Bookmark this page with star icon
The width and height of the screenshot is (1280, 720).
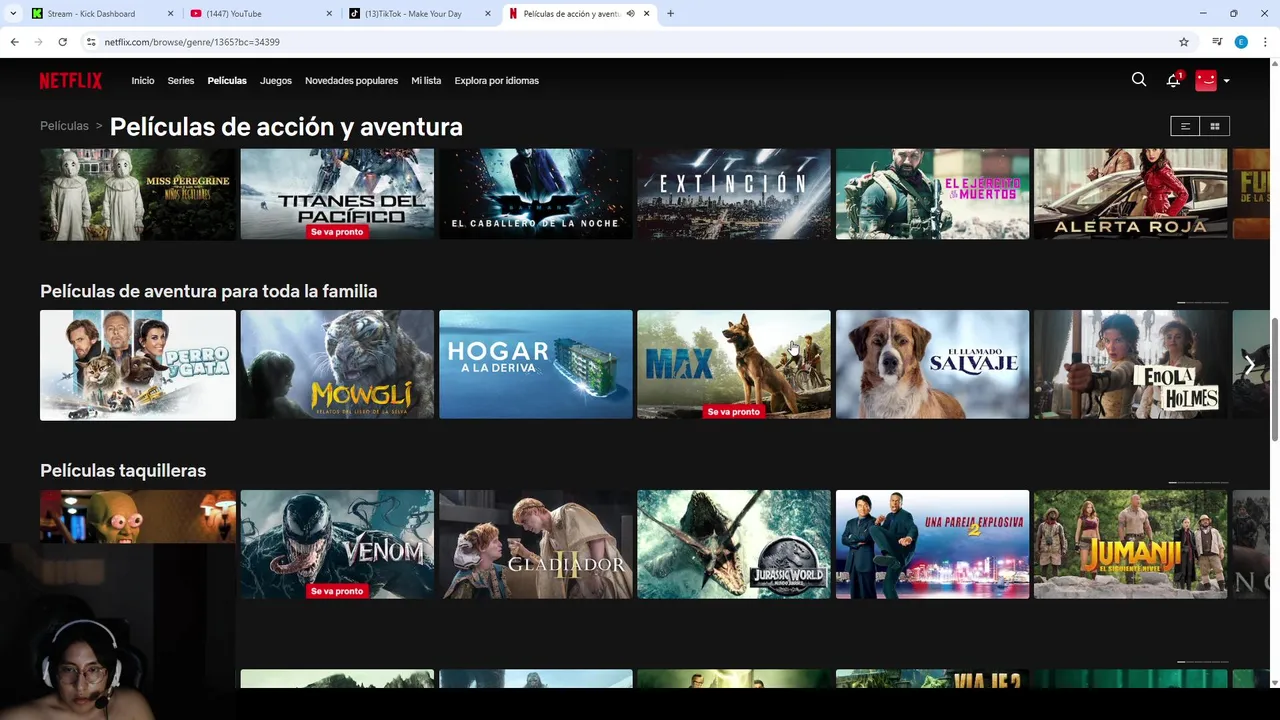[x=1184, y=42]
